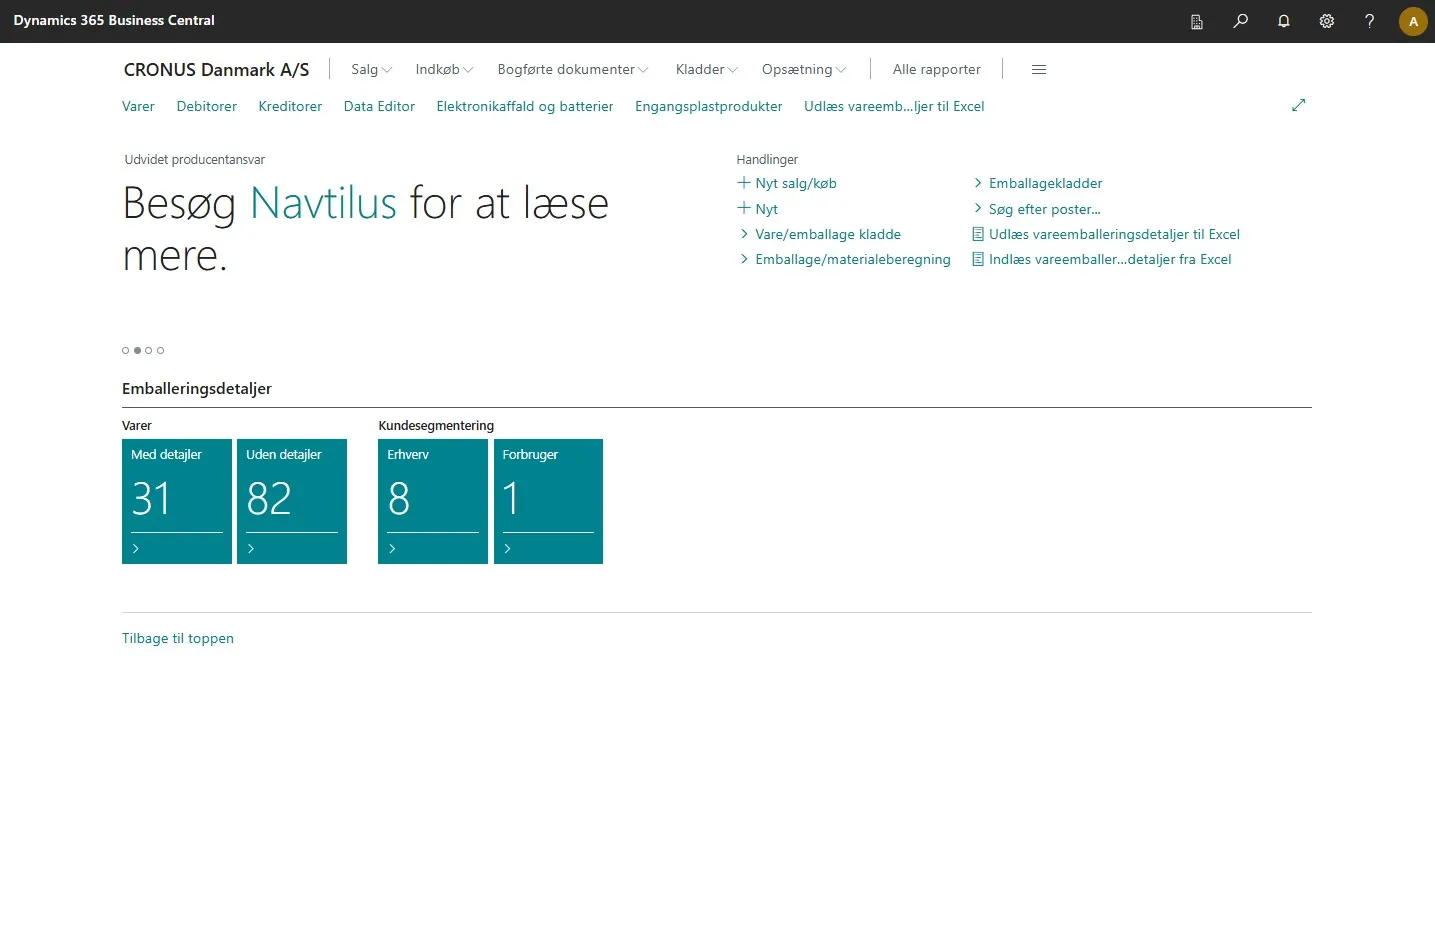Screen dimensions: 1435x930
Task: Expand Søg efter poster... group
Action: tap(1036, 209)
